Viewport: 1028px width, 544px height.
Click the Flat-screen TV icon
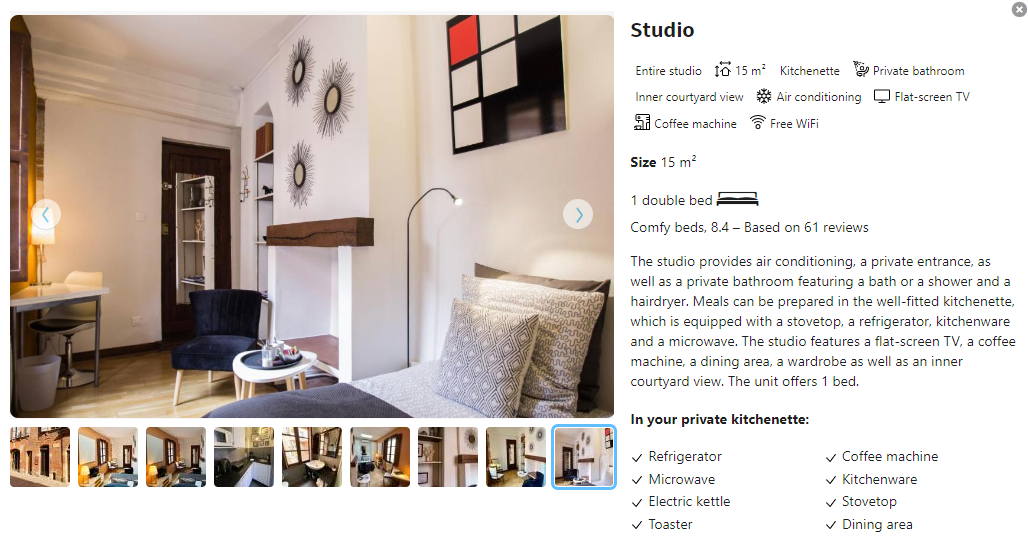coord(882,96)
